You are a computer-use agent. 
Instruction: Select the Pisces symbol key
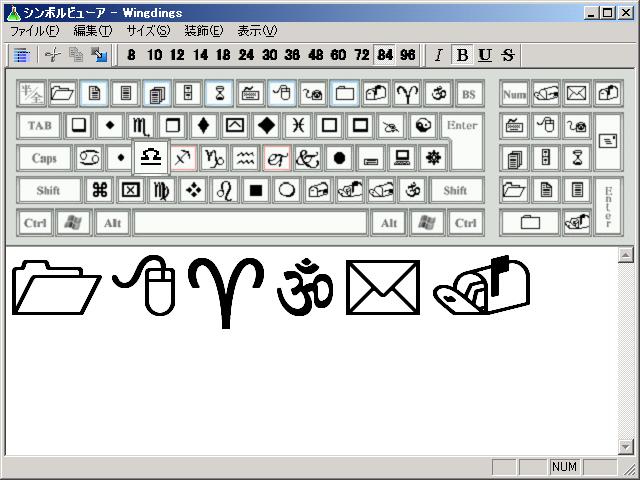click(298, 125)
